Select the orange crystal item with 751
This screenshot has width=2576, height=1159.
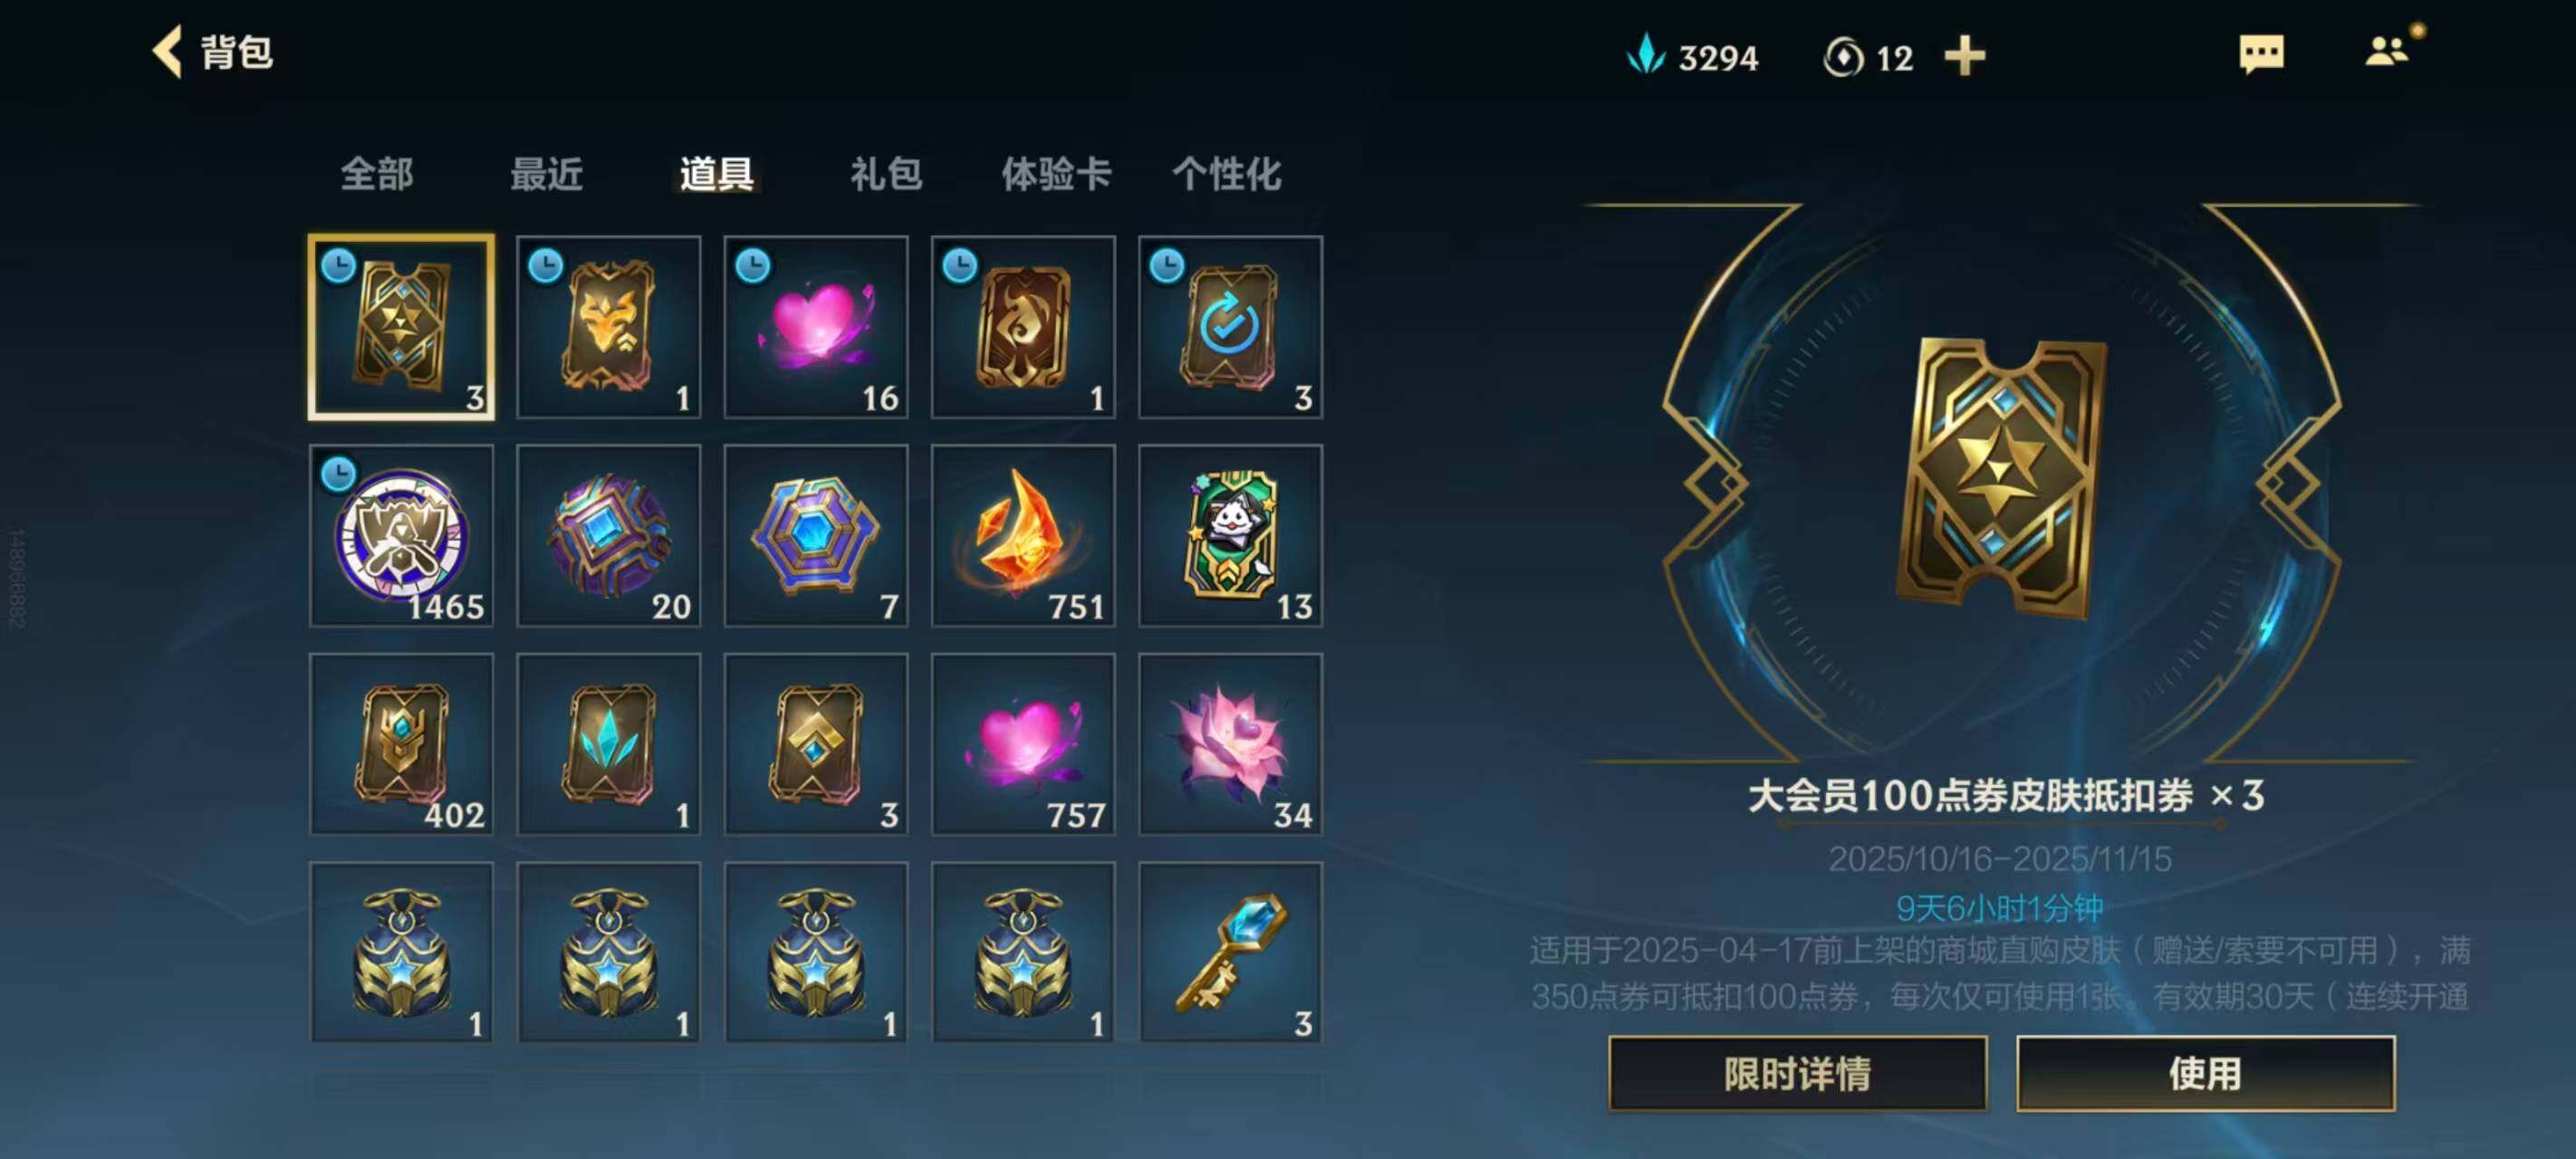(x=1023, y=536)
